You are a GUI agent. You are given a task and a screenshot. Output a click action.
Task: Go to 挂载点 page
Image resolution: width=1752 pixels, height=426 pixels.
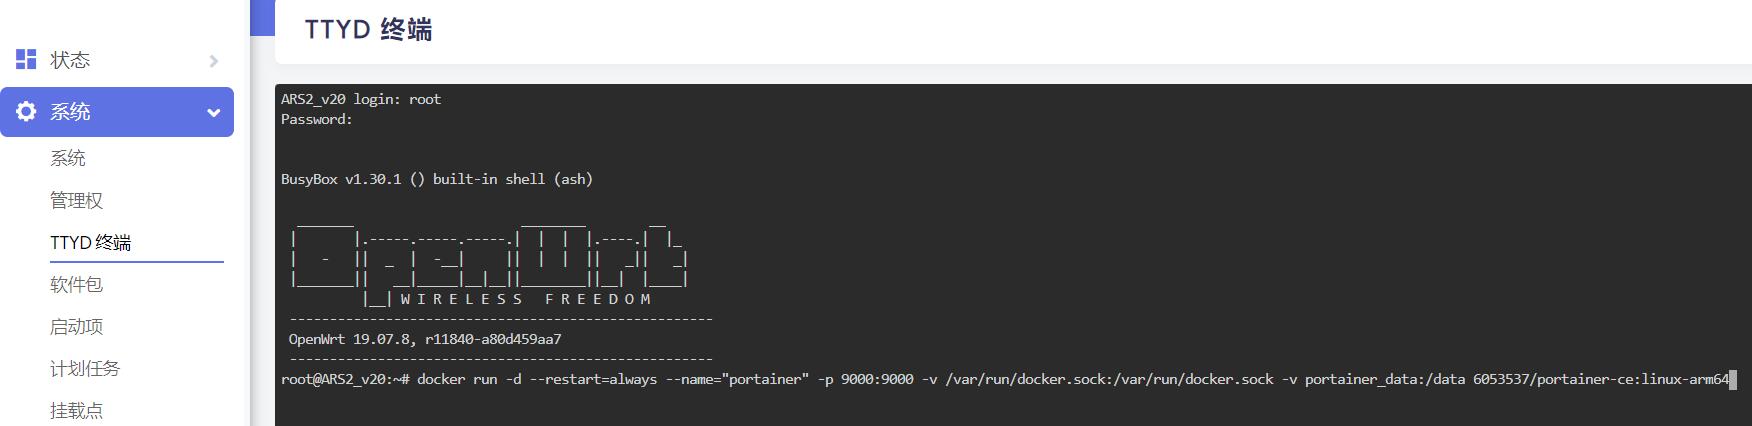(77, 410)
